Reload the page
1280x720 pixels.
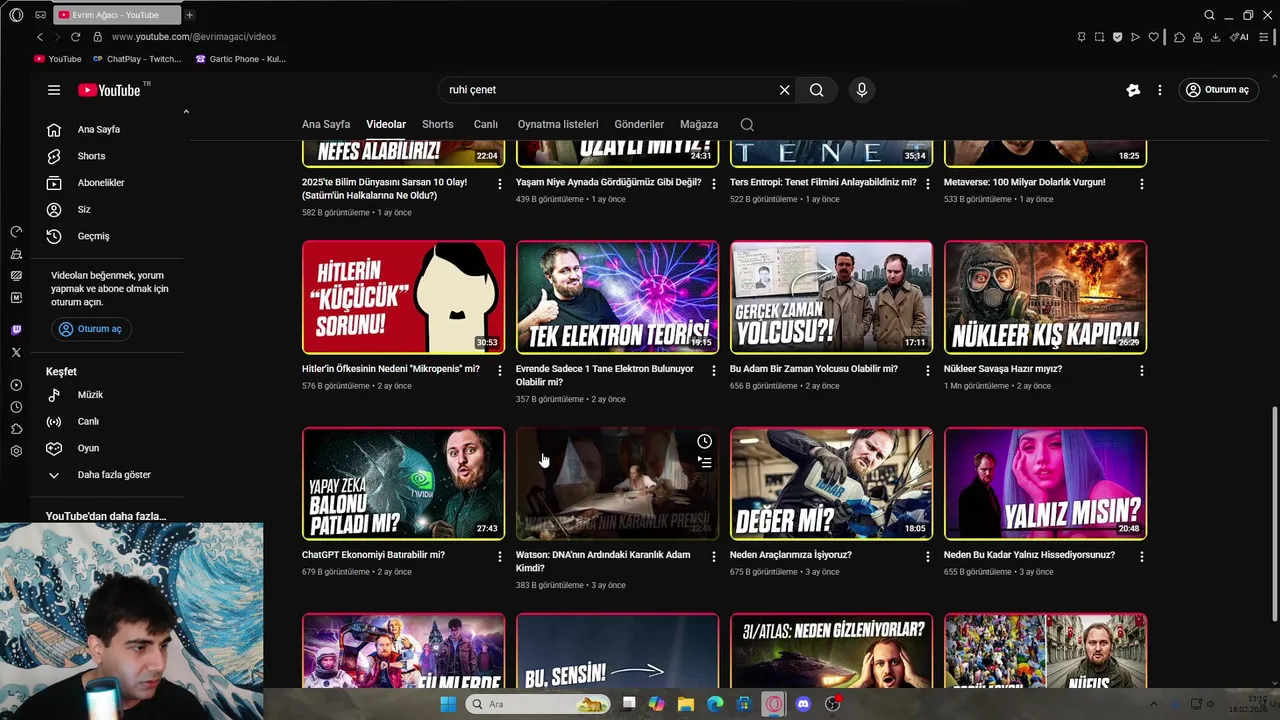[x=75, y=37]
